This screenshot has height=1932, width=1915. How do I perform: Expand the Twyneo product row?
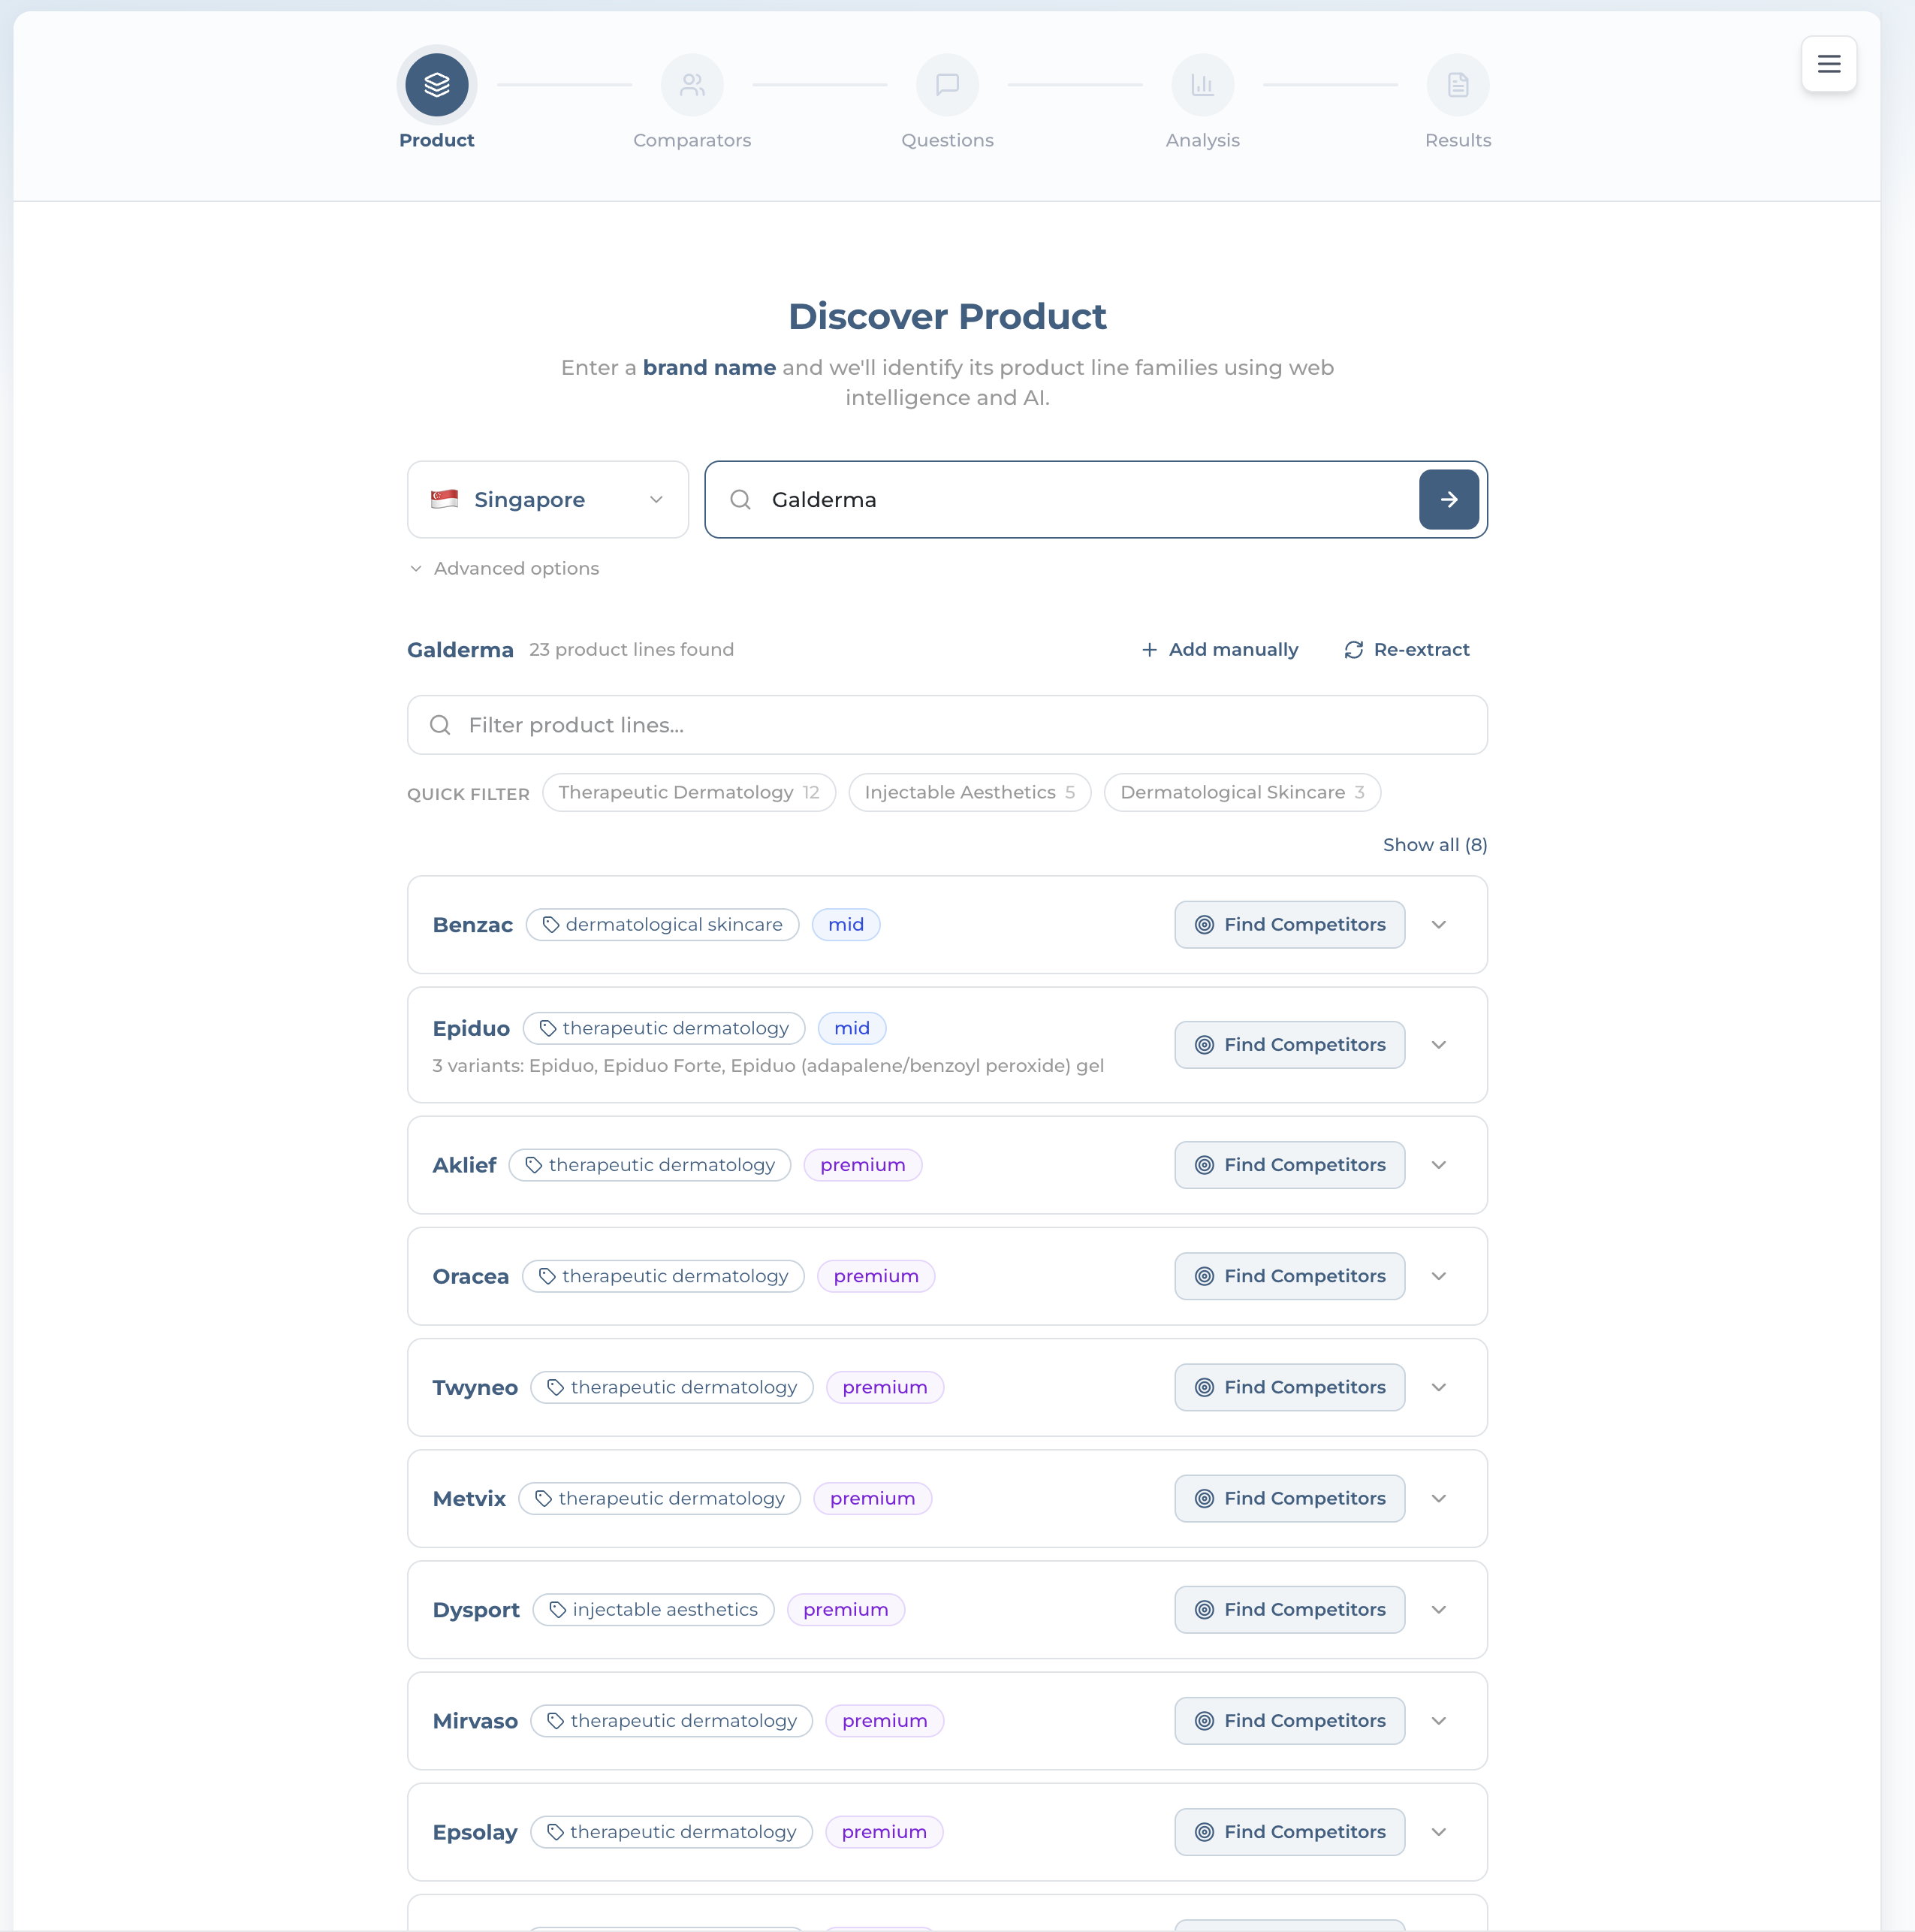click(1438, 1387)
